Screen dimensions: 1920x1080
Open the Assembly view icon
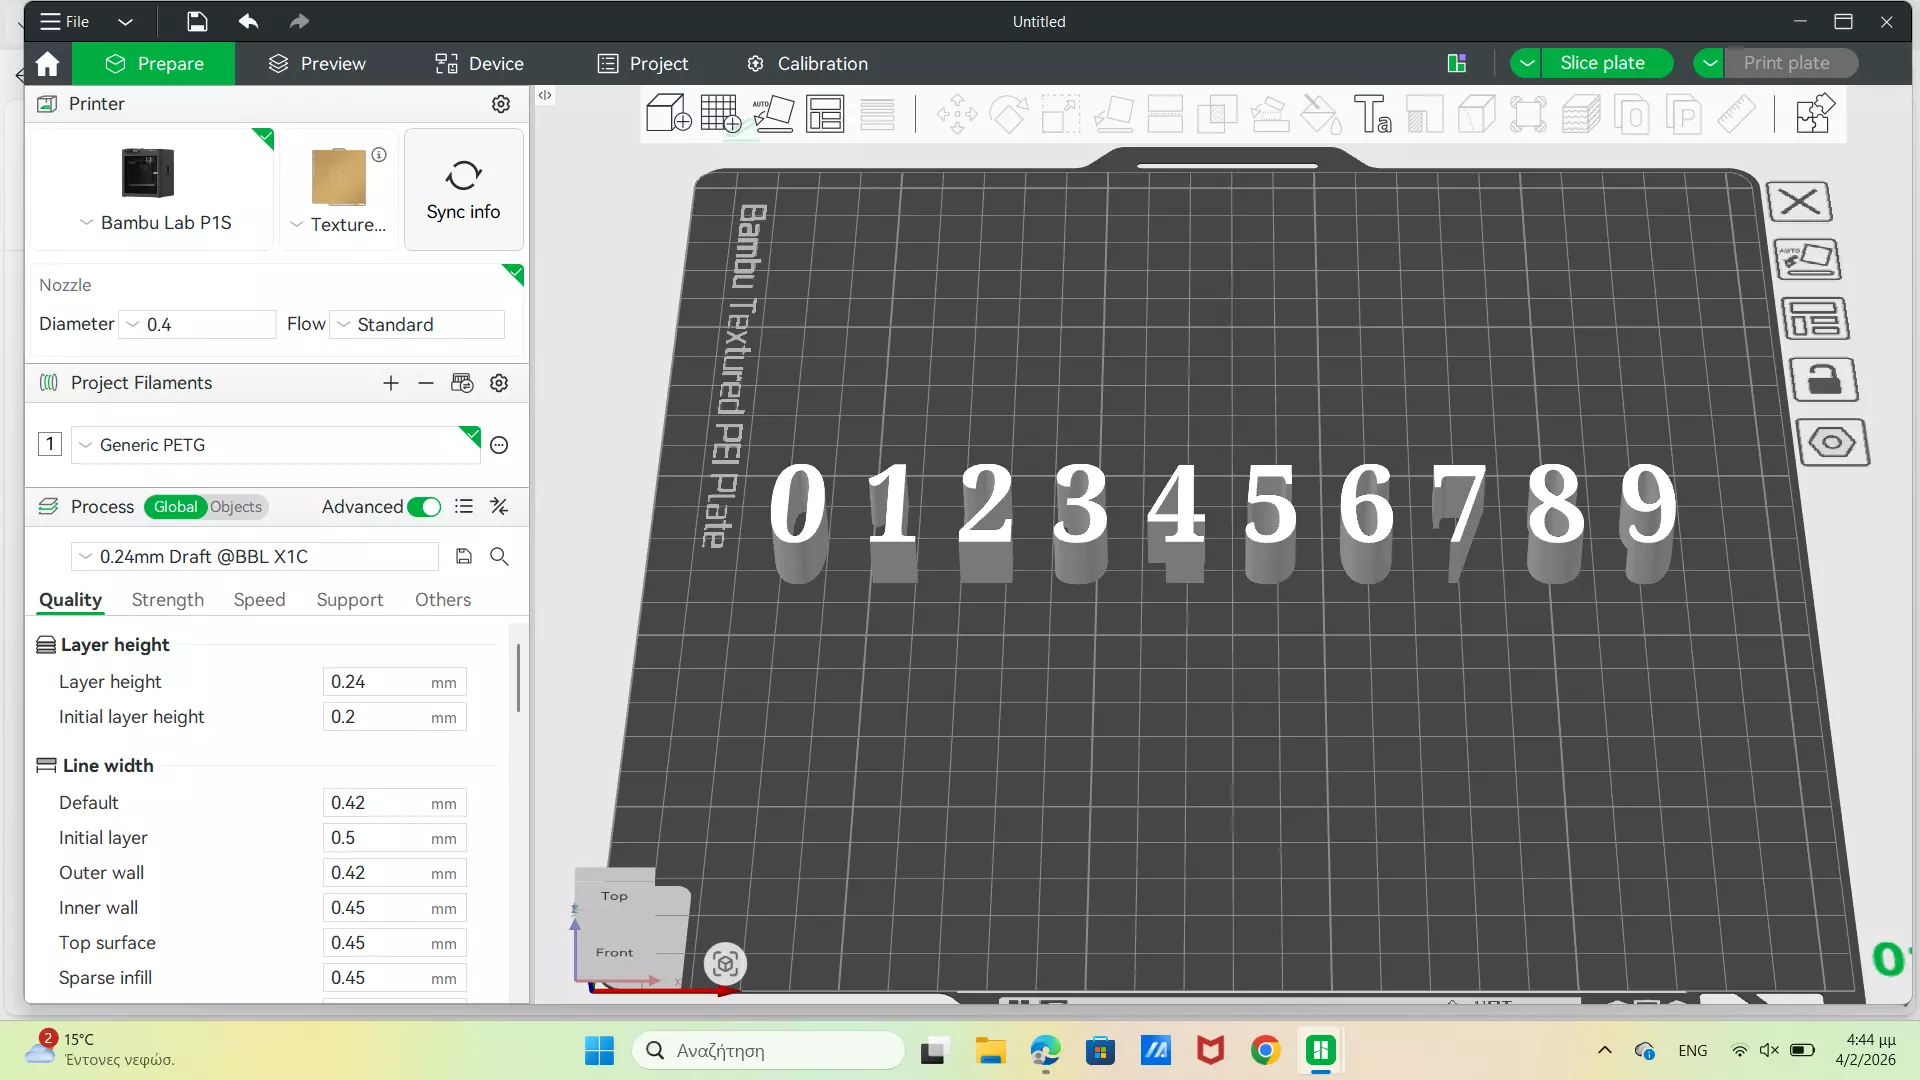pos(1813,114)
